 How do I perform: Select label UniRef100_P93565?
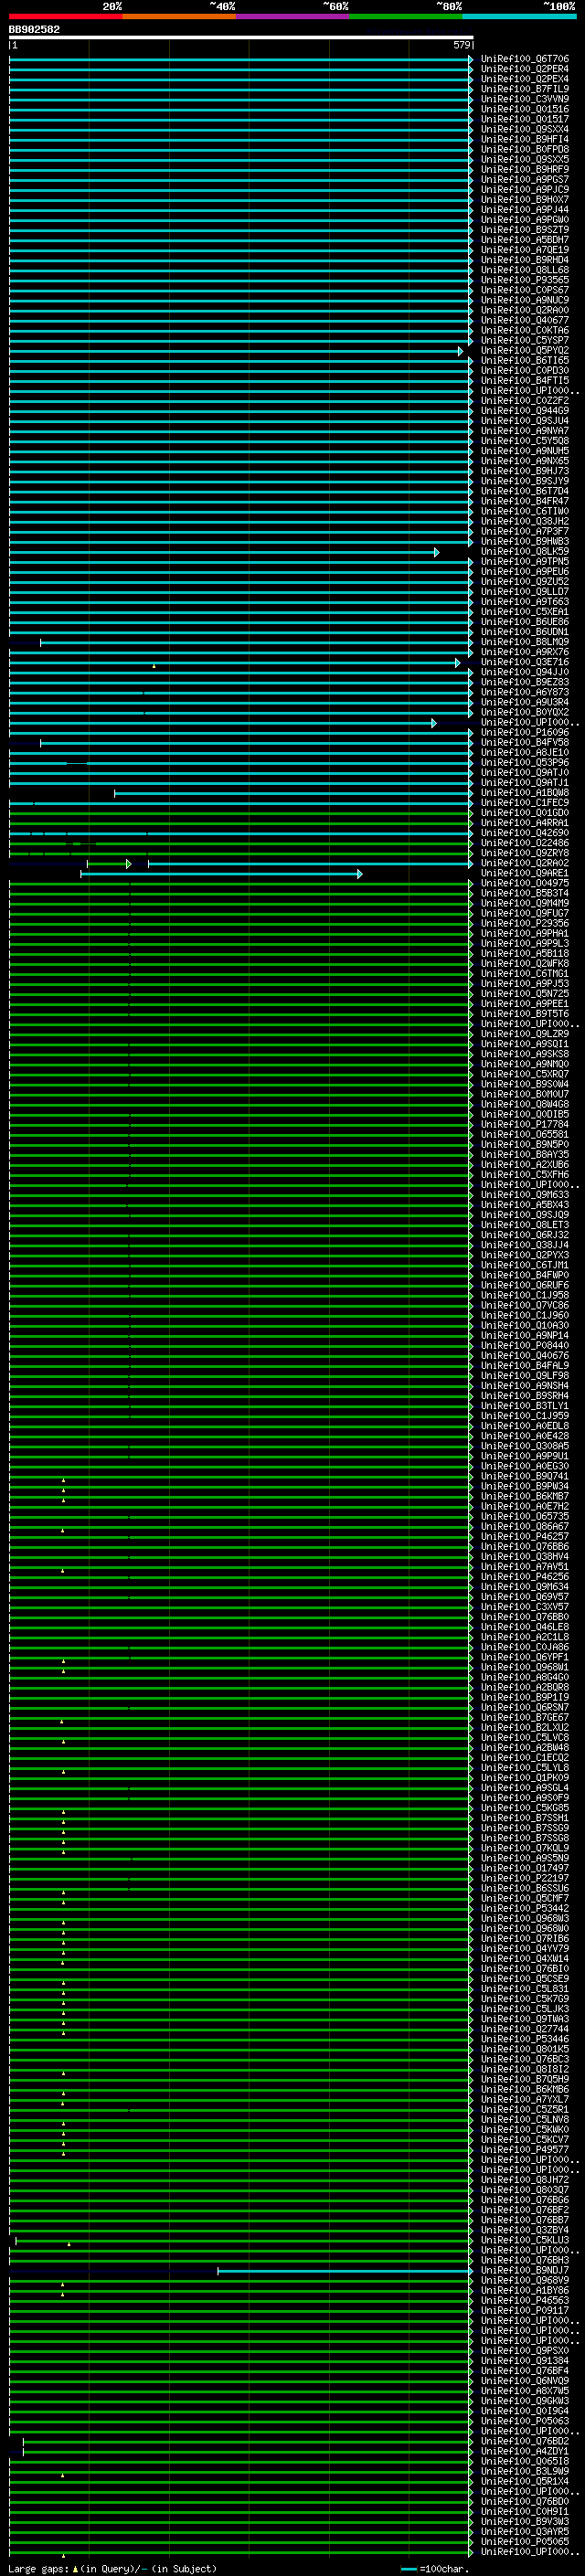click(525, 280)
